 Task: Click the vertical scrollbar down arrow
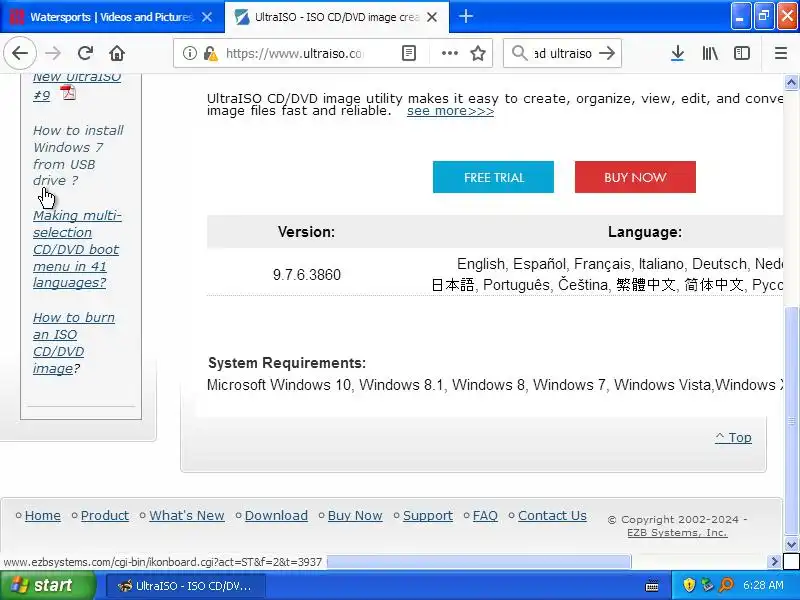(791, 544)
